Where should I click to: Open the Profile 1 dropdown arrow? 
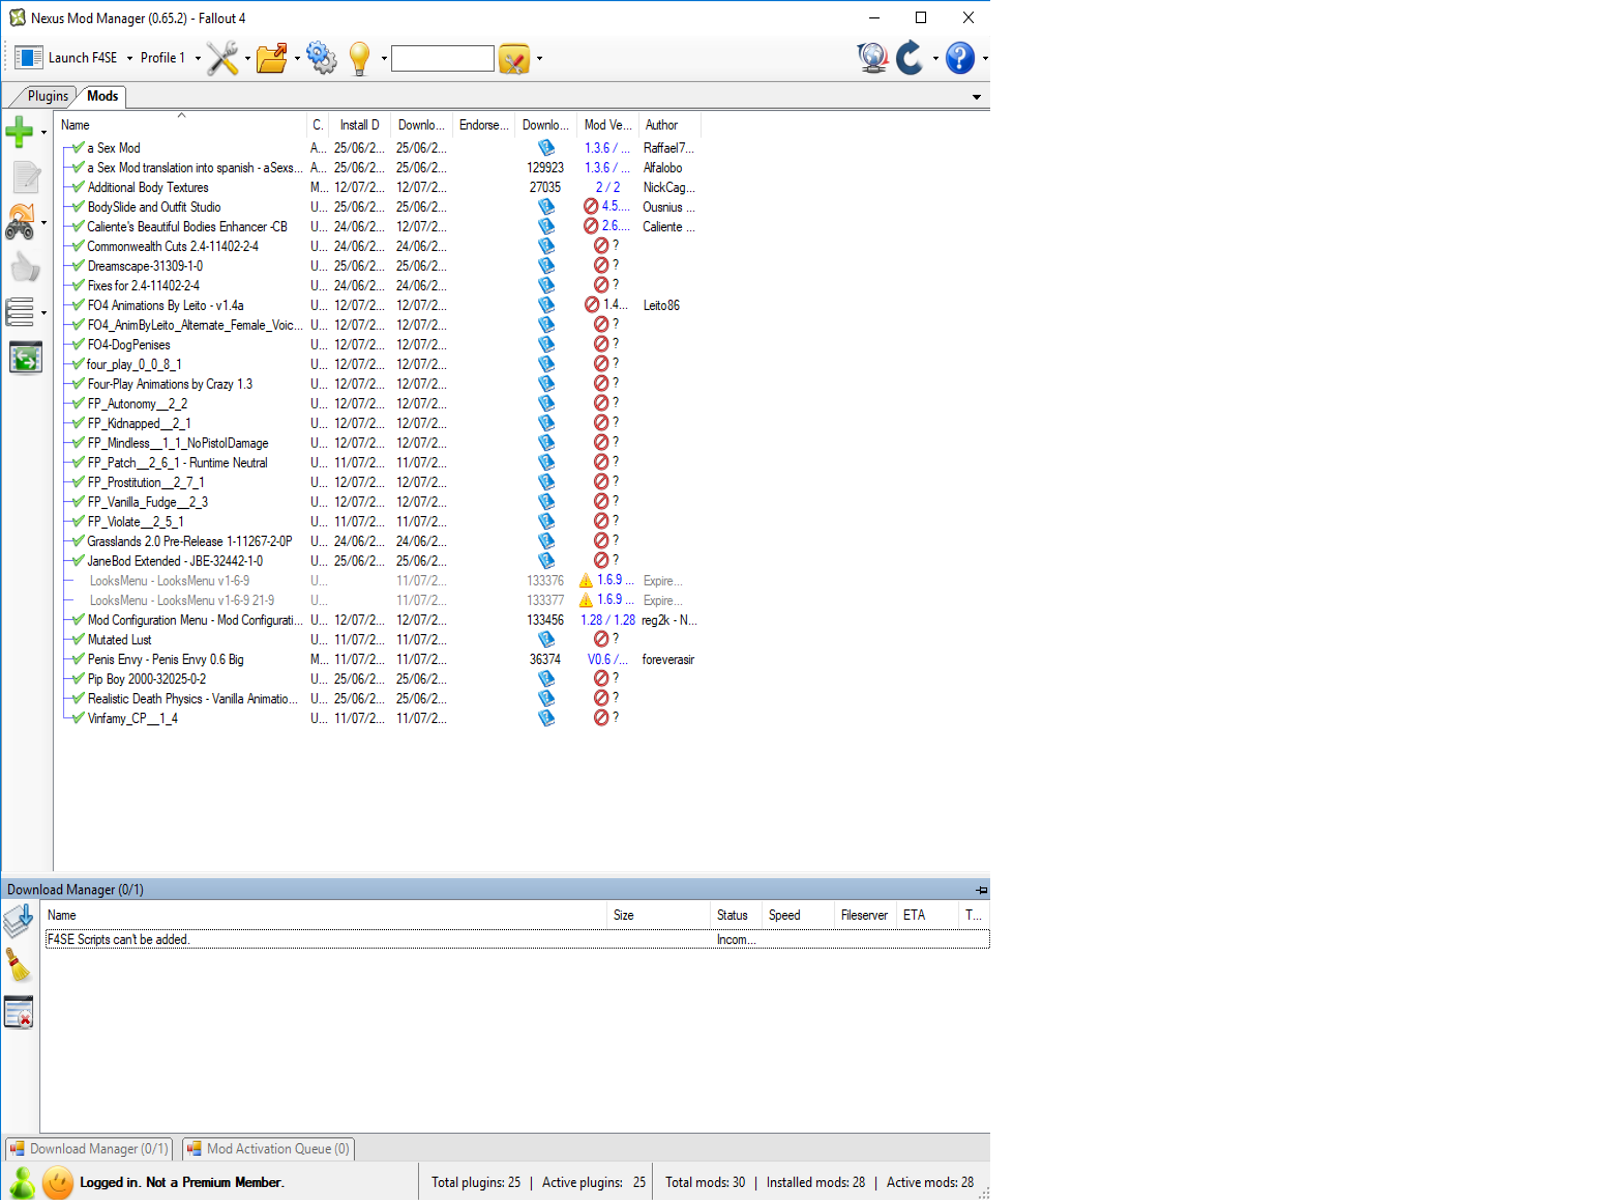pyautogui.click(x=197, y=58)
